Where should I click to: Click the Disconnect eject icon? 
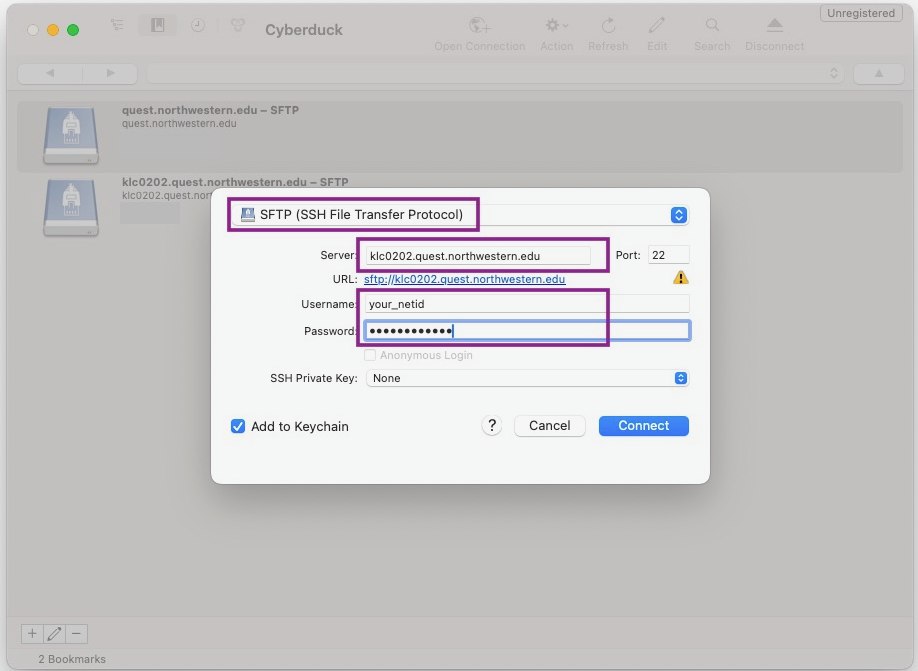coord(774,26)
